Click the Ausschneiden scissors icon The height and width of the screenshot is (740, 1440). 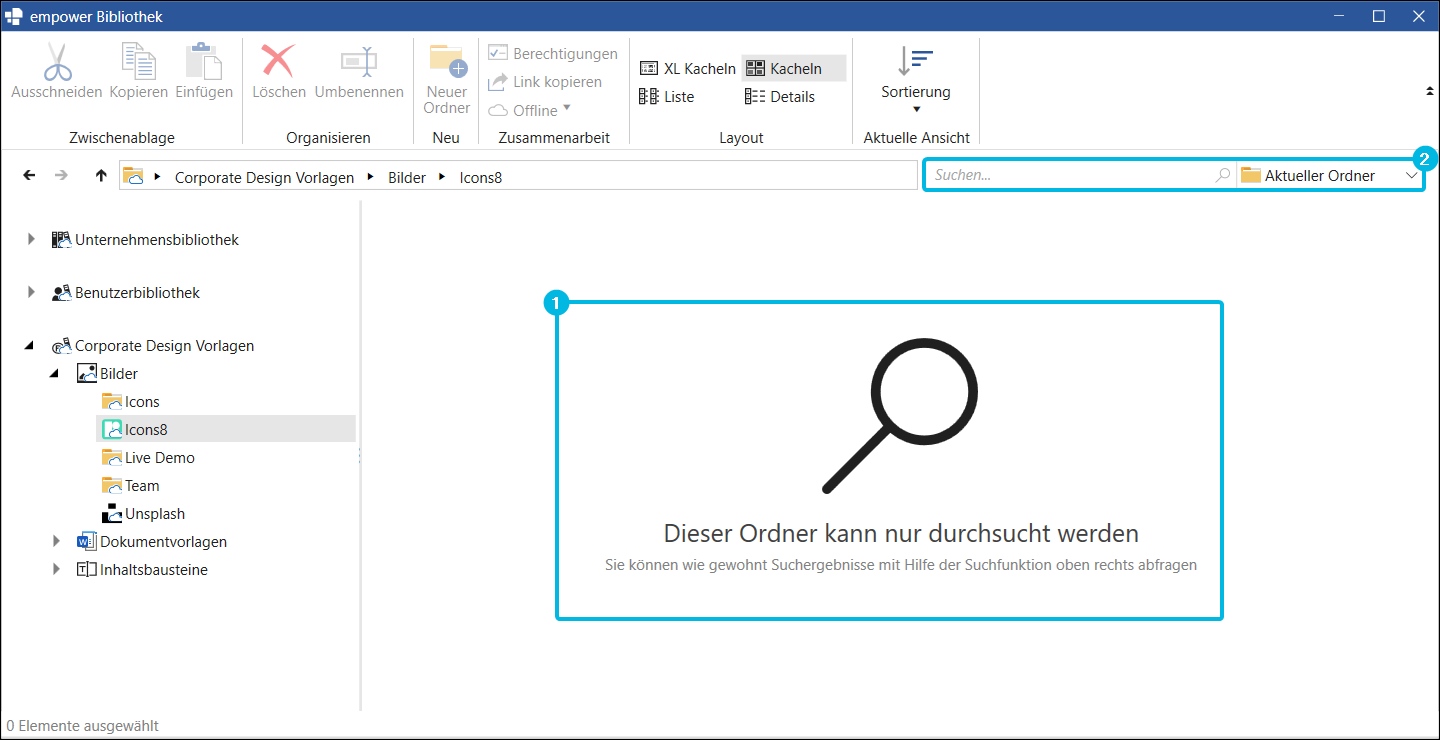click(57, 62)
